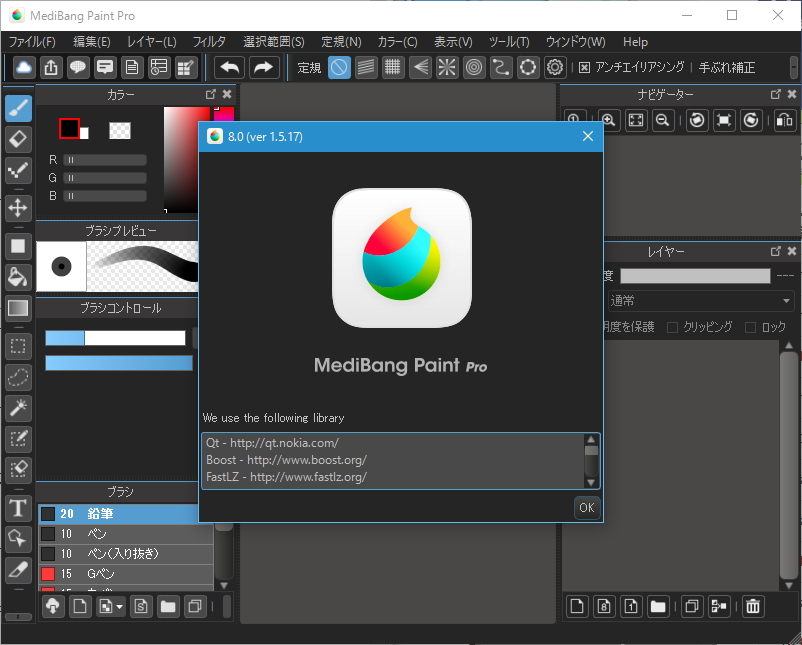802x645 pixels.
Task: Delete a layer with the trash icon
Action: [751, 606]
